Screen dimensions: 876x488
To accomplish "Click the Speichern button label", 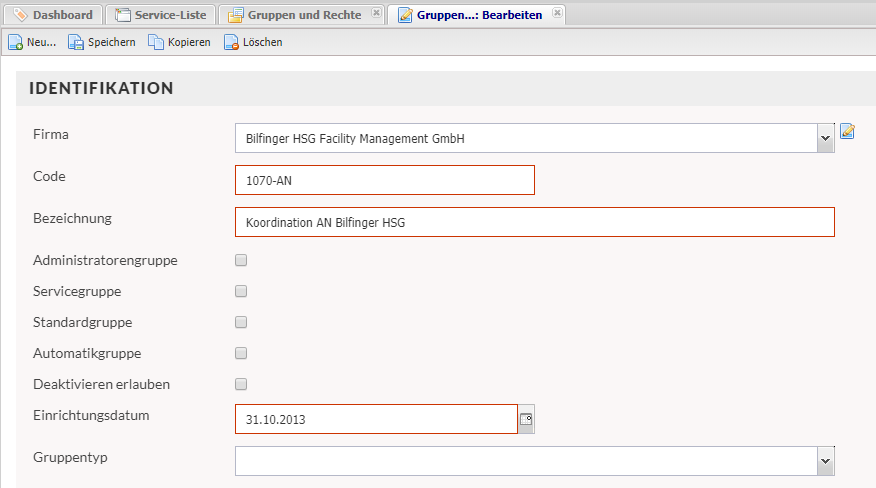I will pos(112,42).
